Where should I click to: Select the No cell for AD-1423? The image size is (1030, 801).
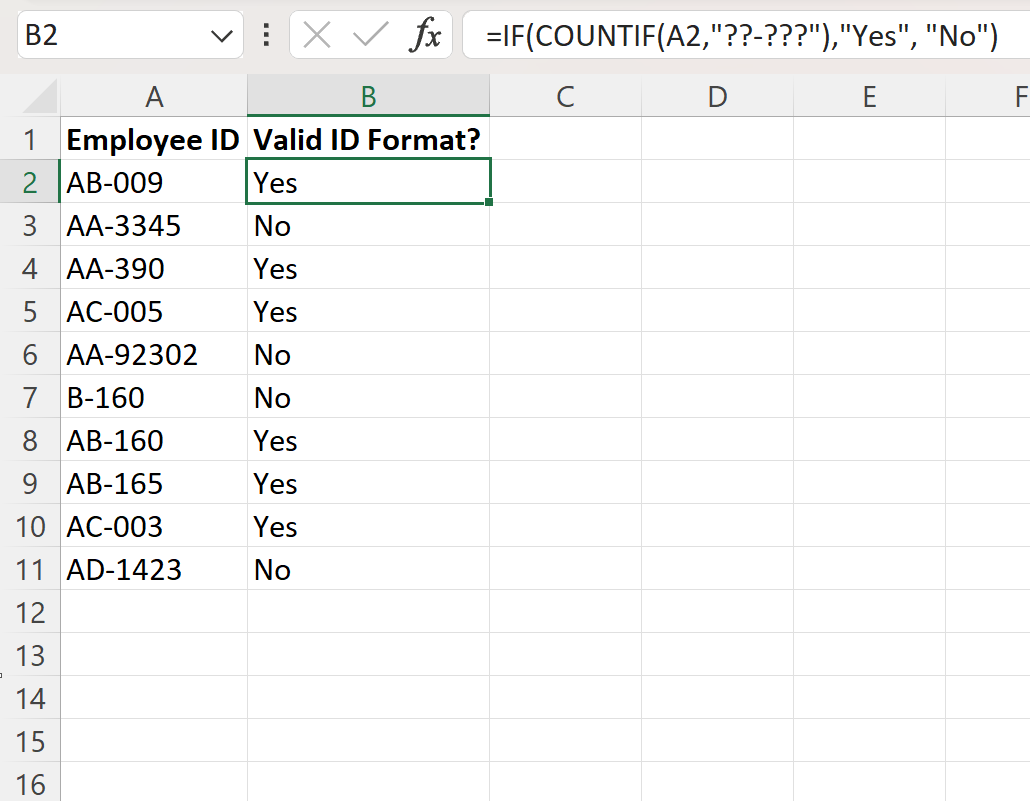369,570
